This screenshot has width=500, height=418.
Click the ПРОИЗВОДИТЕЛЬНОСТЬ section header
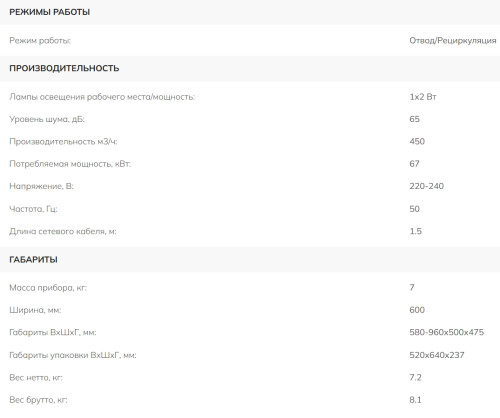[64, 68]
